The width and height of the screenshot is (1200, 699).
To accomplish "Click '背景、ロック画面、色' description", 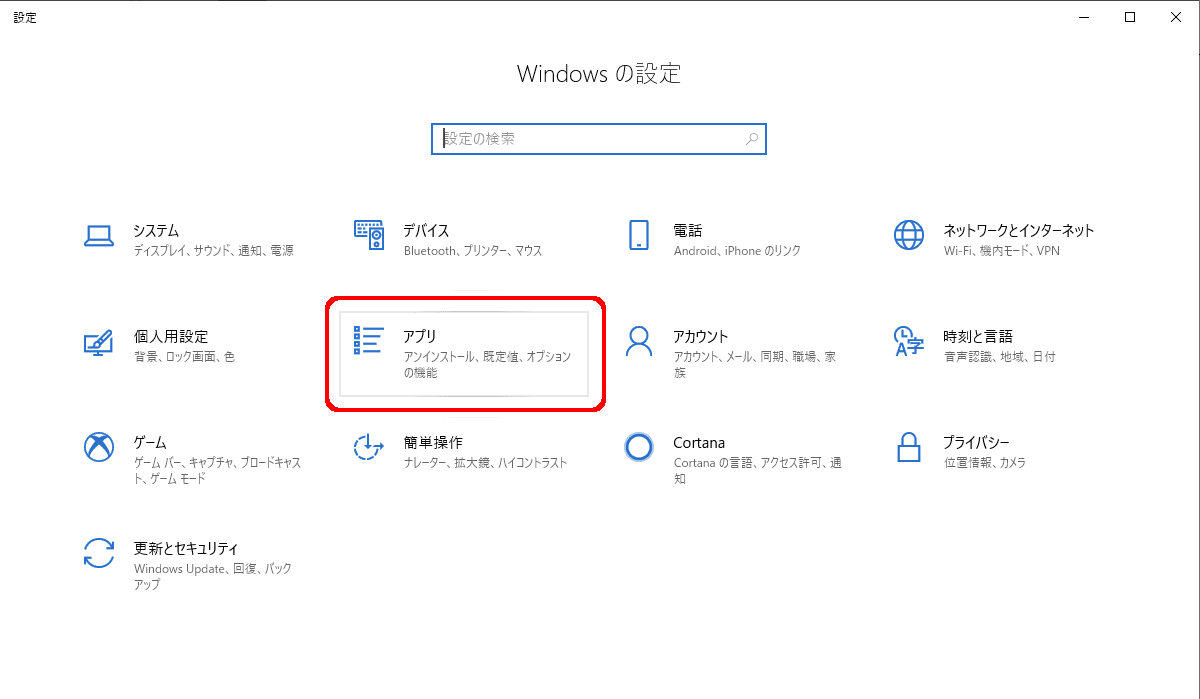I will click(184, 357).
